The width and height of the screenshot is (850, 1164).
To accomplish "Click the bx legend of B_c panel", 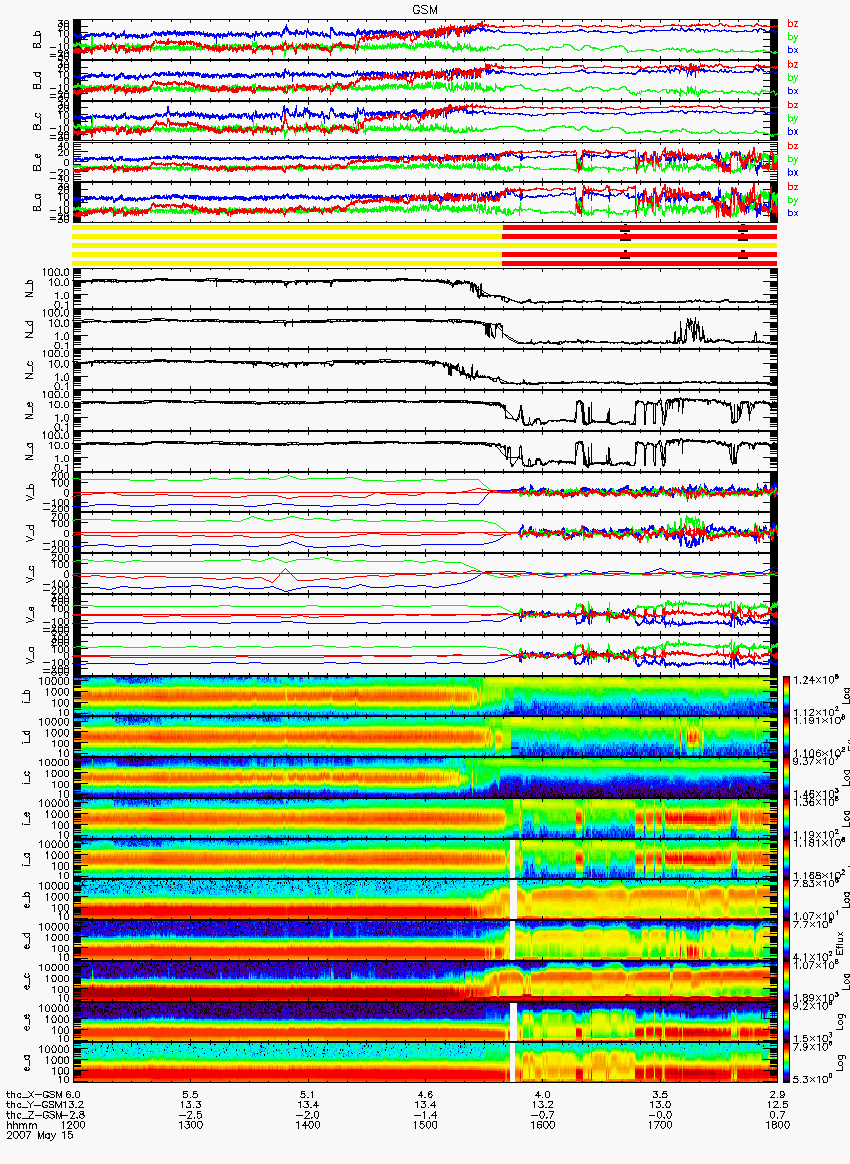I will (x=793, y=131).
